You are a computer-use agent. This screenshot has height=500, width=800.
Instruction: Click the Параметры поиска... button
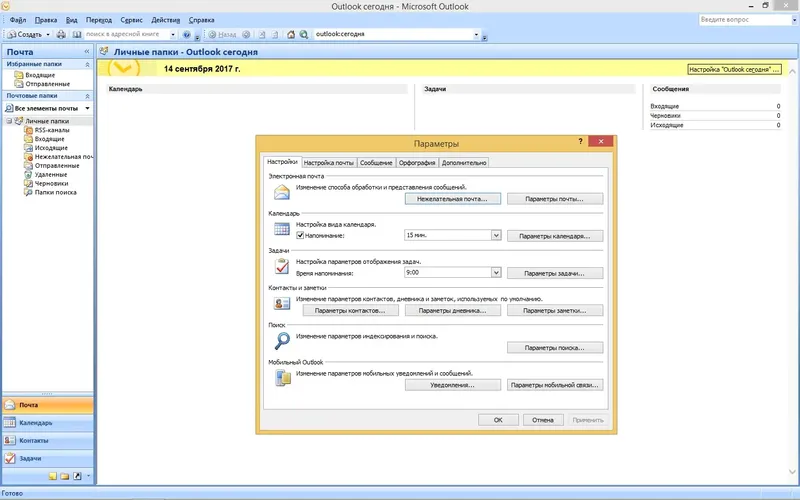click(x=555, y=348)
